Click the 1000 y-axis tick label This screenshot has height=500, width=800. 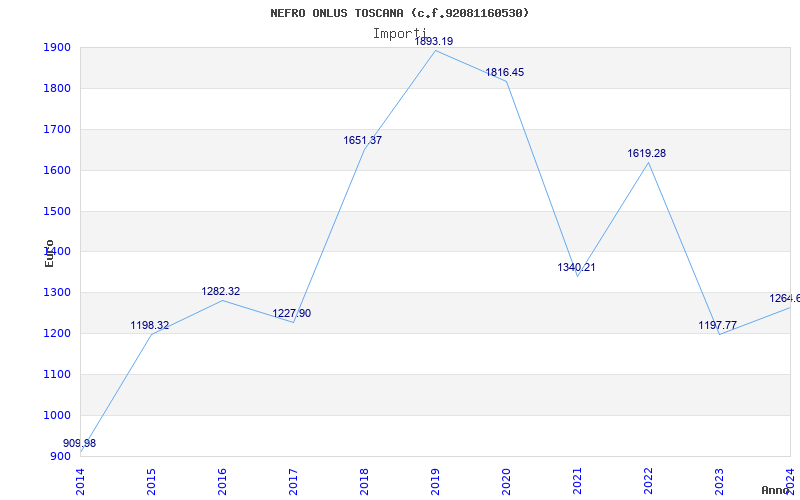pos(57,415)
